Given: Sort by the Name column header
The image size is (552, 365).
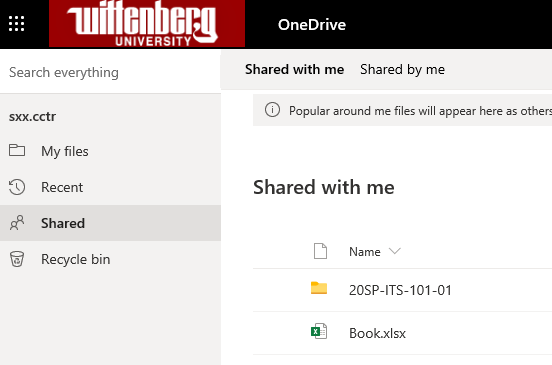Looking at the screenshot, I should click(x=365, y=252).
